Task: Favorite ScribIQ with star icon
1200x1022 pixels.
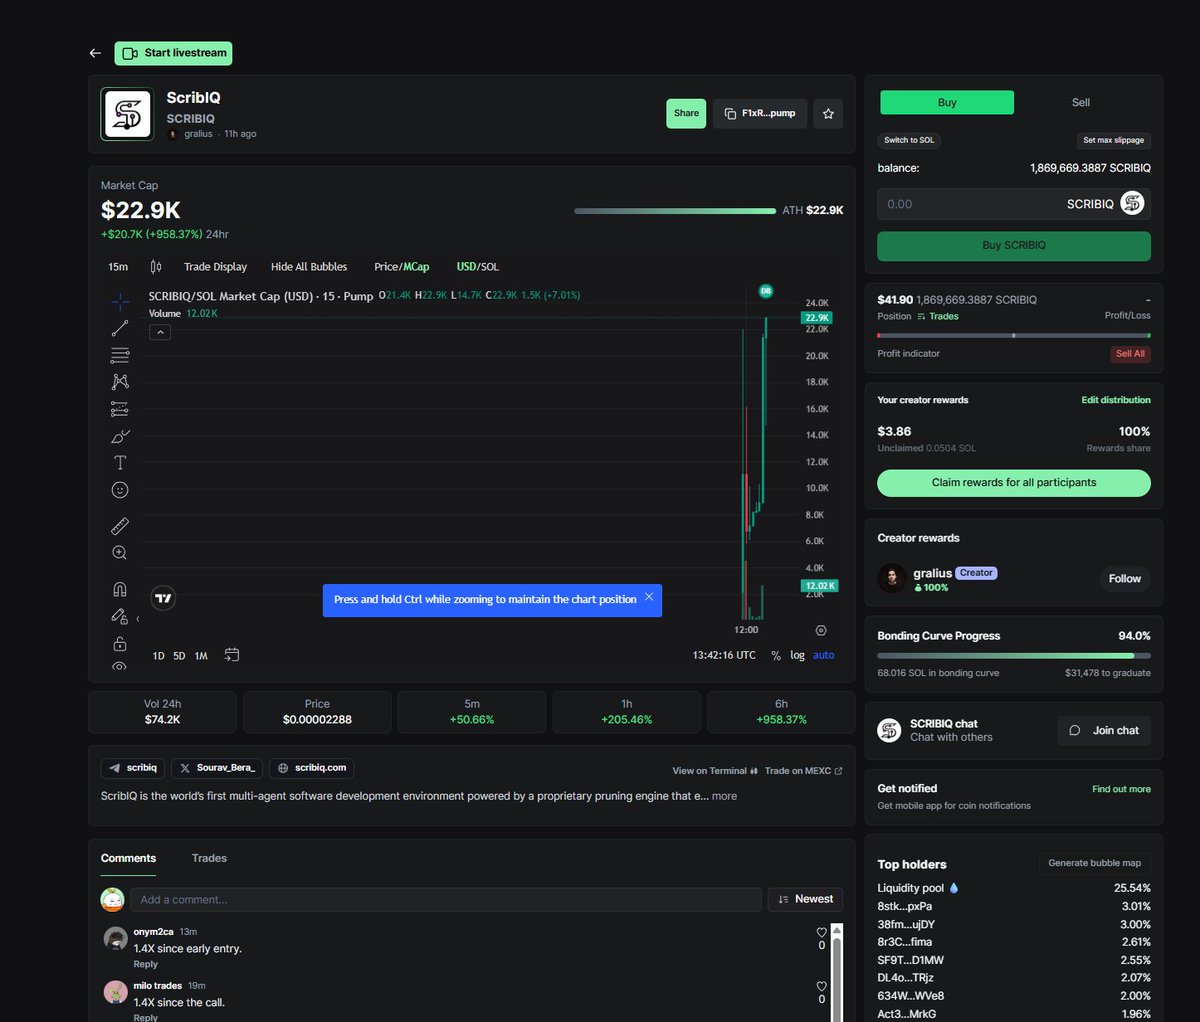Action: [828, 114]
